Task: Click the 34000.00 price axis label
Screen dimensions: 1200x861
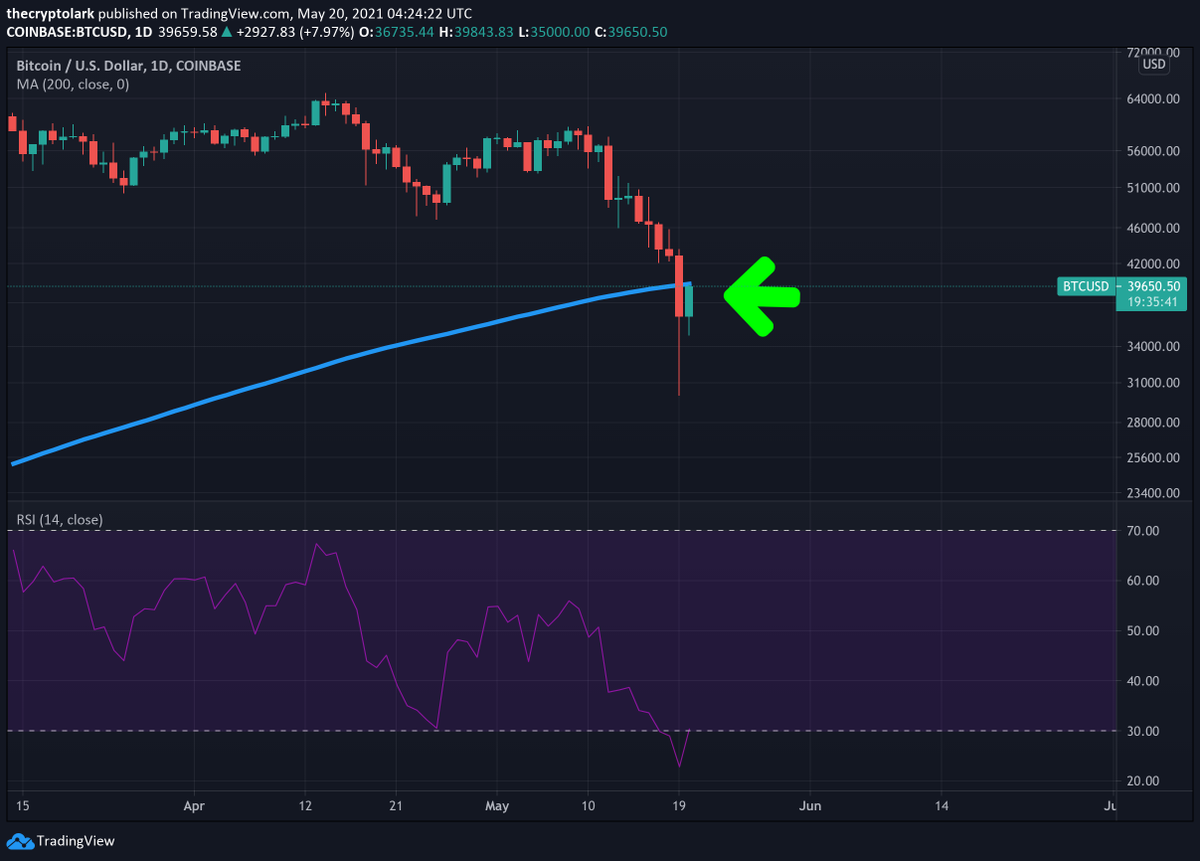Action: pyautogui.click(x=1152, y=347)
